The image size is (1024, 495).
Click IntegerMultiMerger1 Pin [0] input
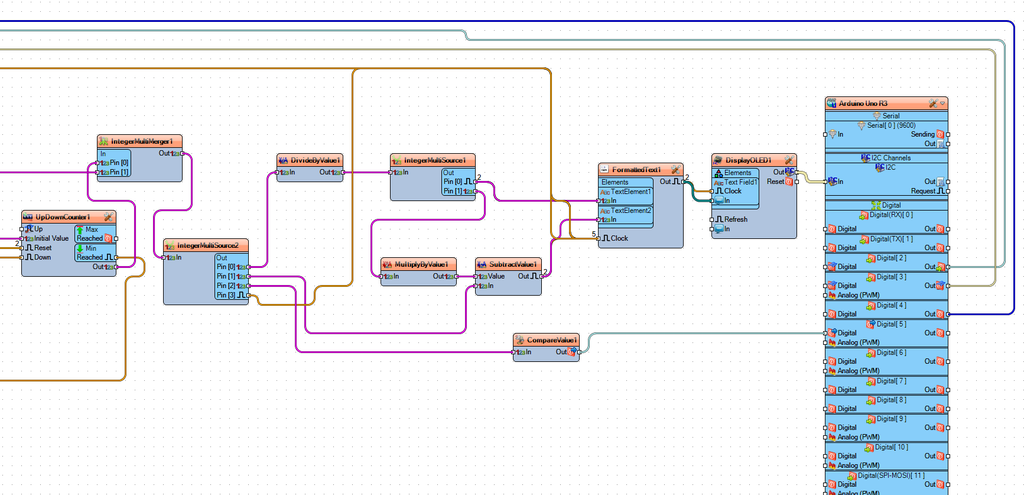pyautogui.click(x=98, y=163)
